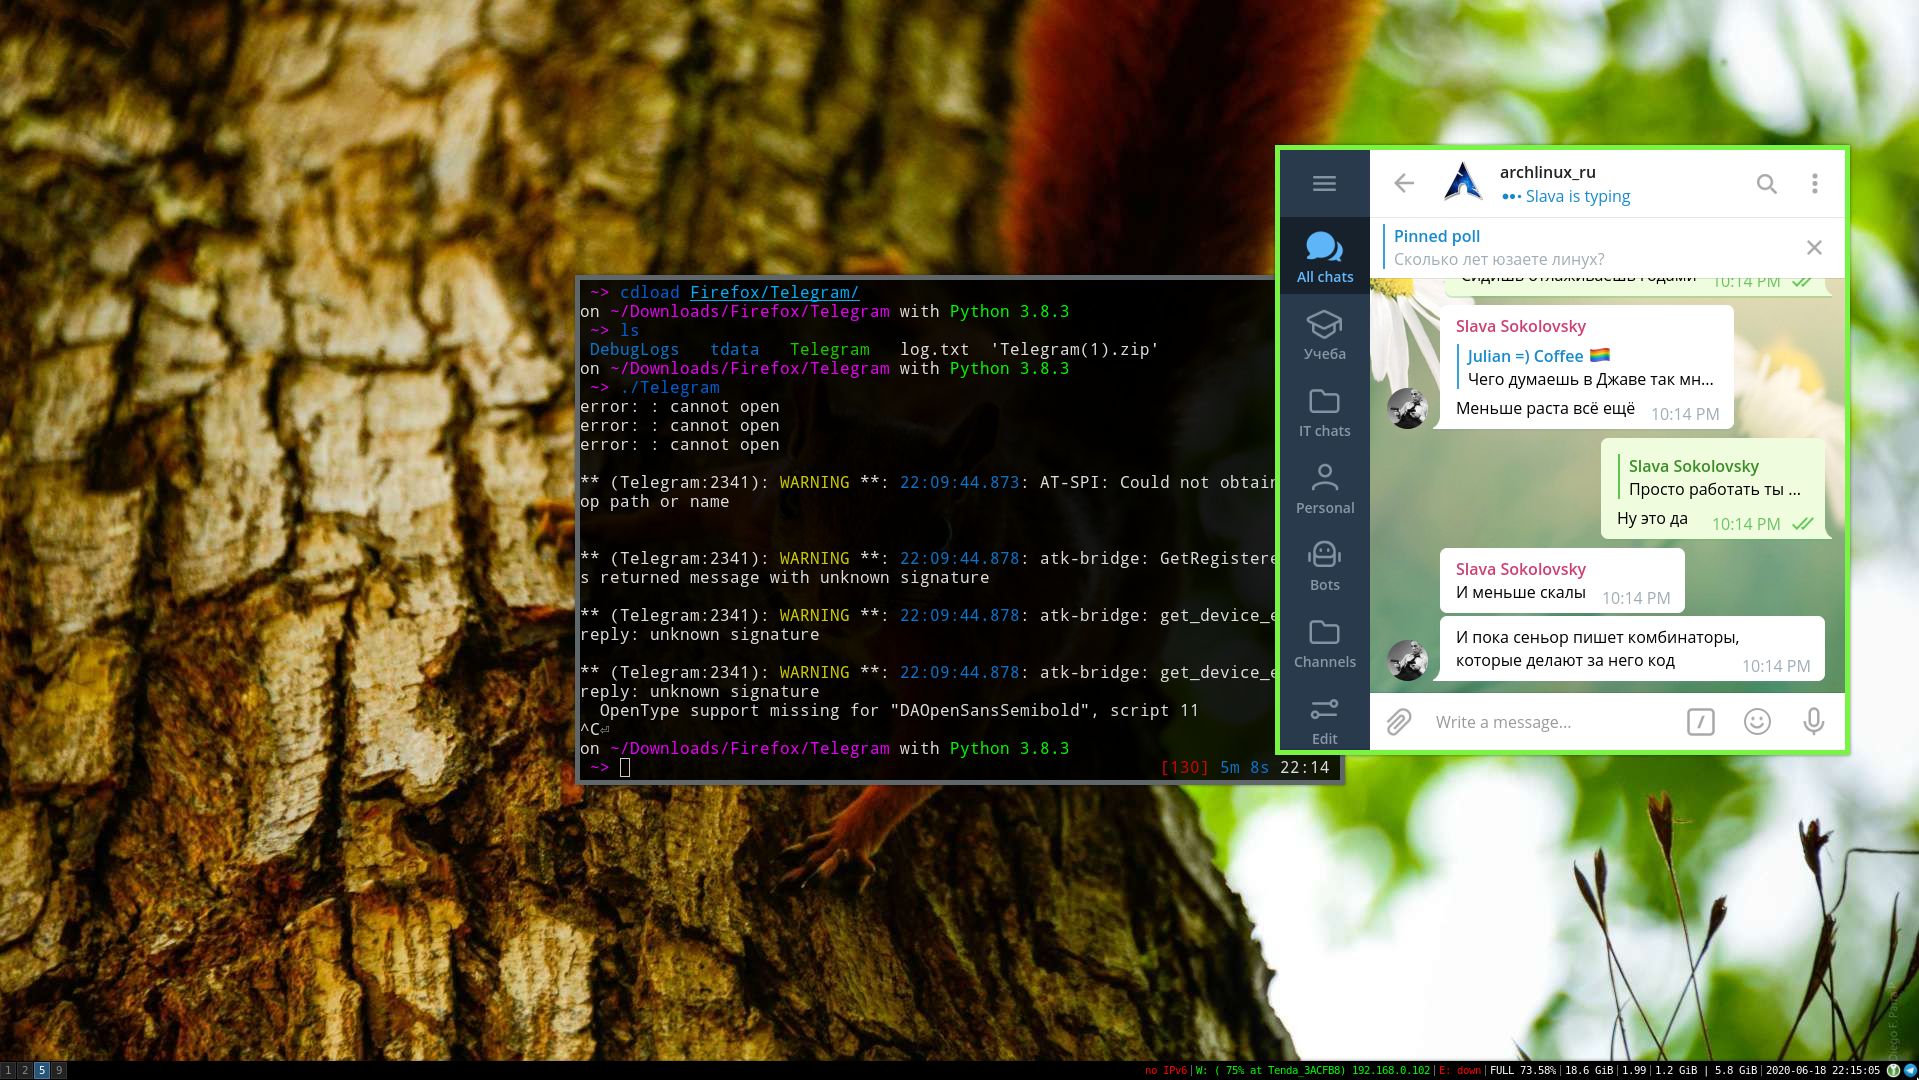
Task: Start voice recording with microphone icon
Action: pos(1813,722)
